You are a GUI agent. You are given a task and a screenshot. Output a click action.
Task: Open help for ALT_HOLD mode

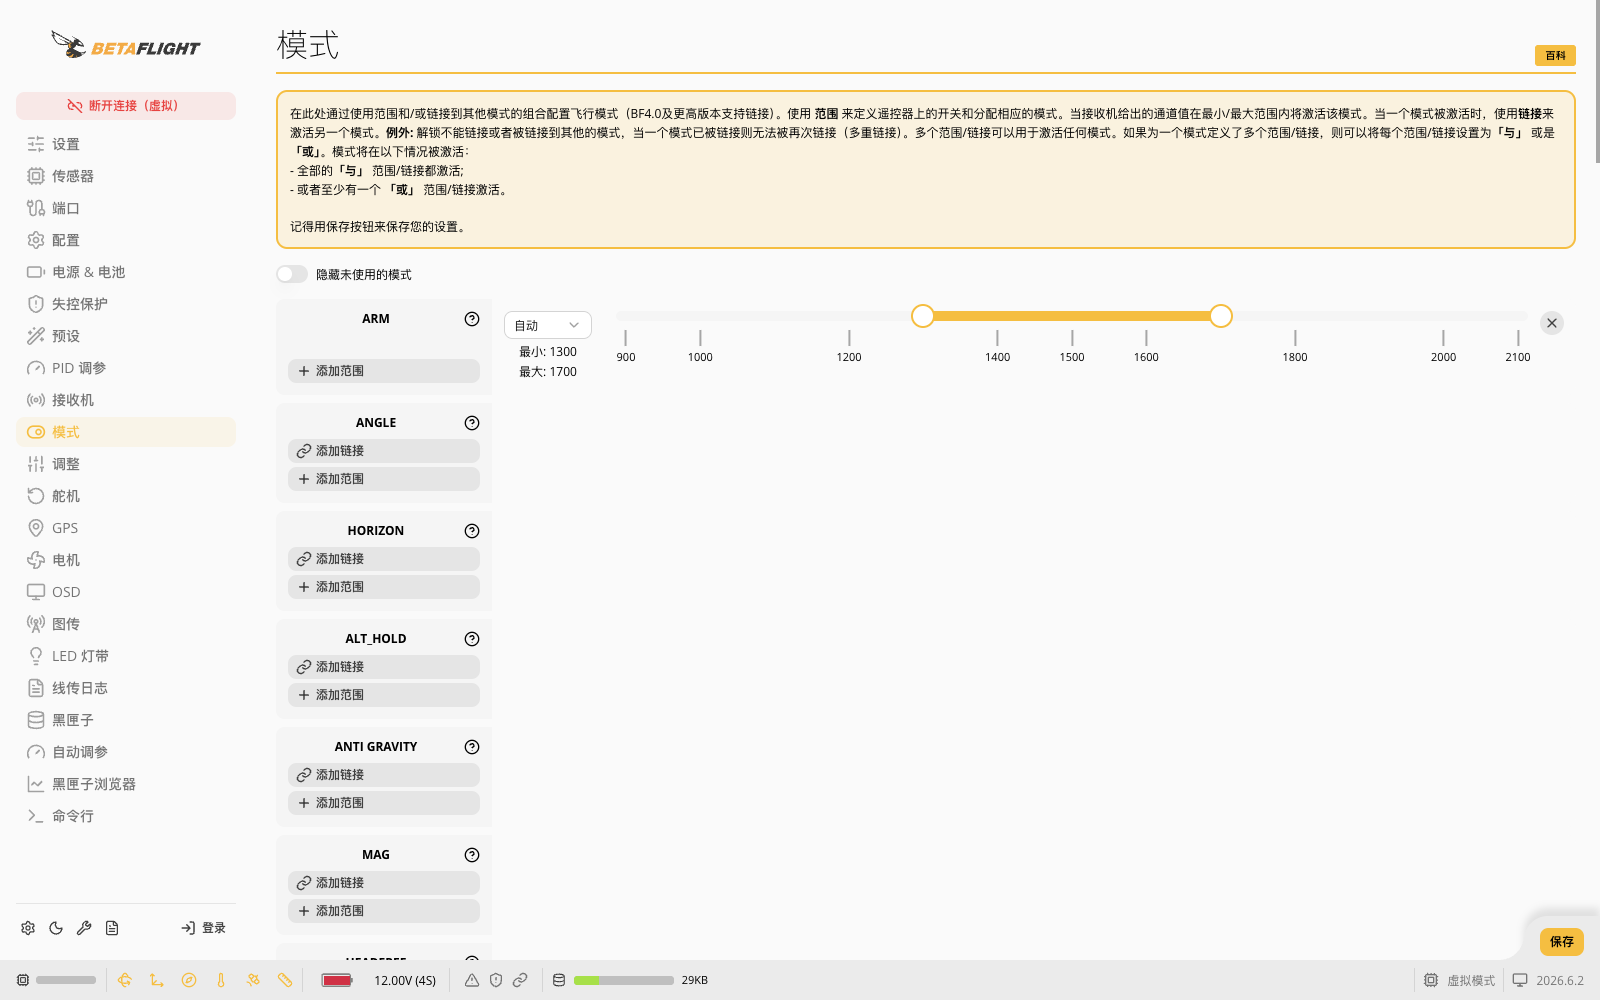472,639
